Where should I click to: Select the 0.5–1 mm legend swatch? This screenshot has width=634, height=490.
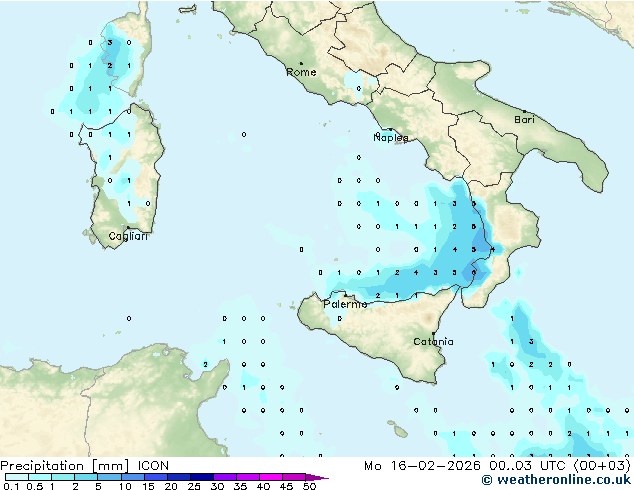pyautogui.click(x=40, y=477)
